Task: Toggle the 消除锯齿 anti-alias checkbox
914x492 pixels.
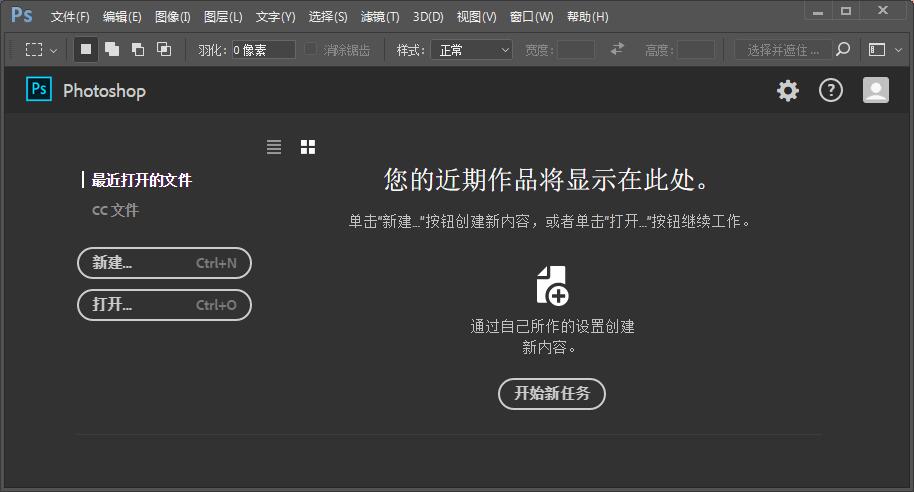Action: pyautogui.click(x=311, y=49)
